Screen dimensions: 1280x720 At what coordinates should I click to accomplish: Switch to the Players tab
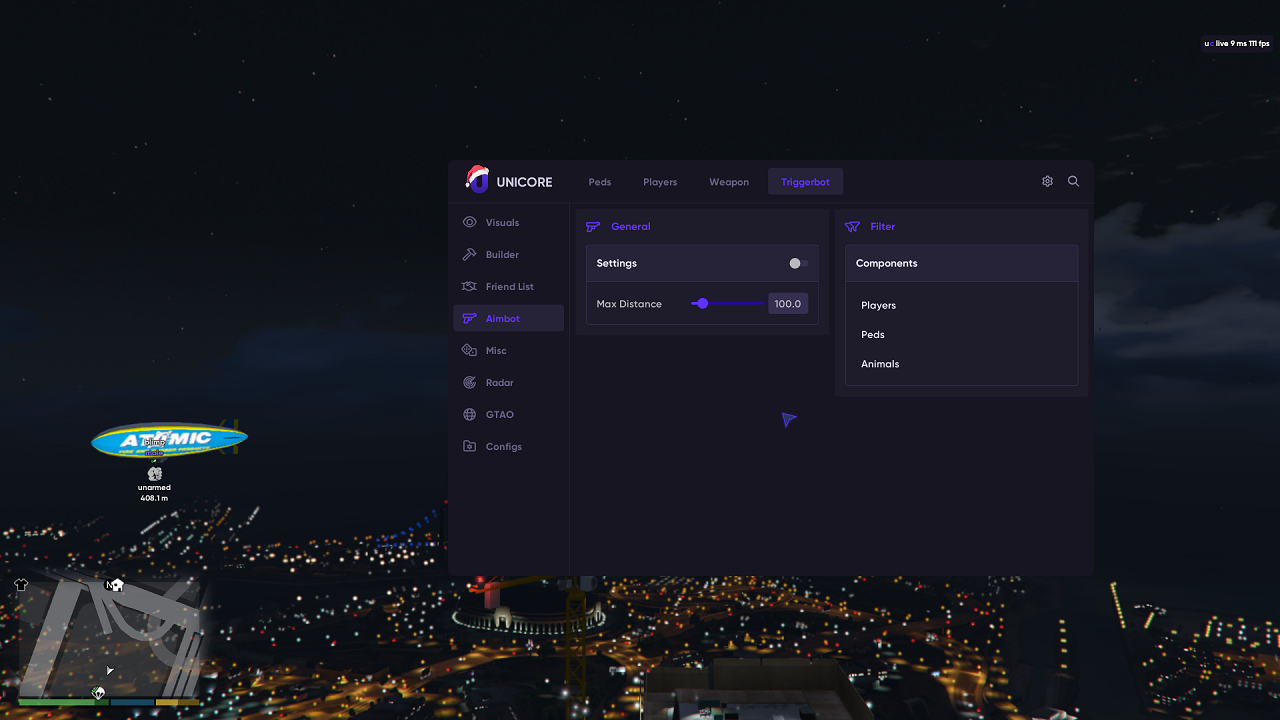pyautogui.click(x=660, y=182)
